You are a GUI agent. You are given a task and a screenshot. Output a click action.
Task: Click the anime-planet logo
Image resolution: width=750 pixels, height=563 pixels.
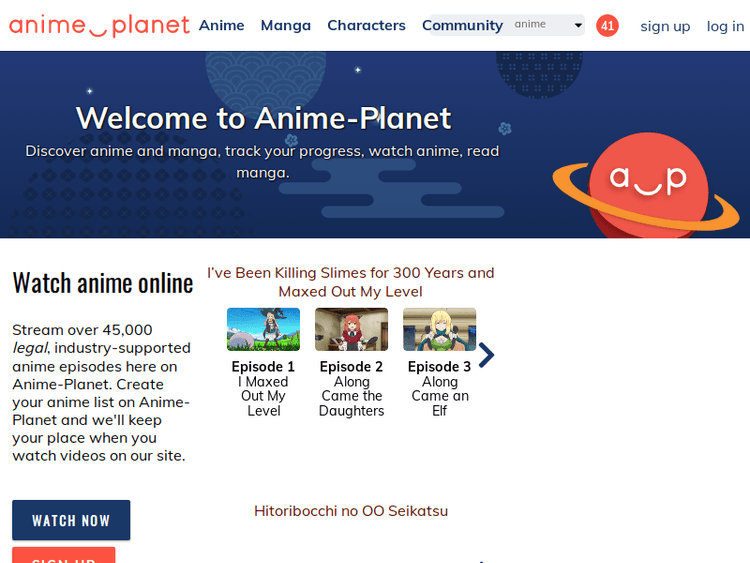99,26
